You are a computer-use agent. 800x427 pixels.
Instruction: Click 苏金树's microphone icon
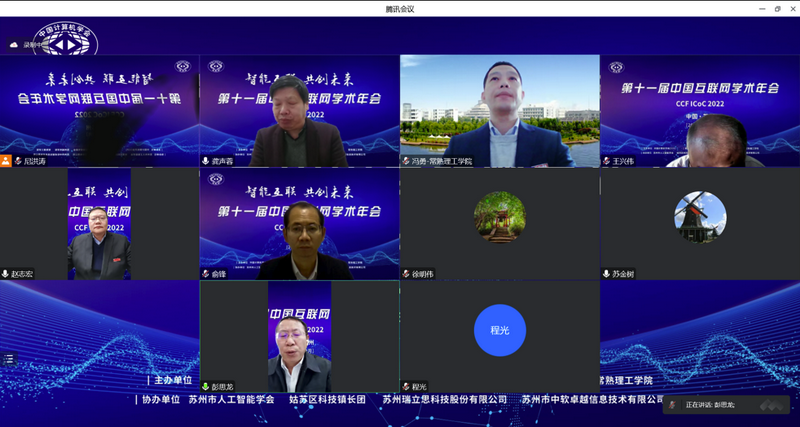click(x=606, y=274)
